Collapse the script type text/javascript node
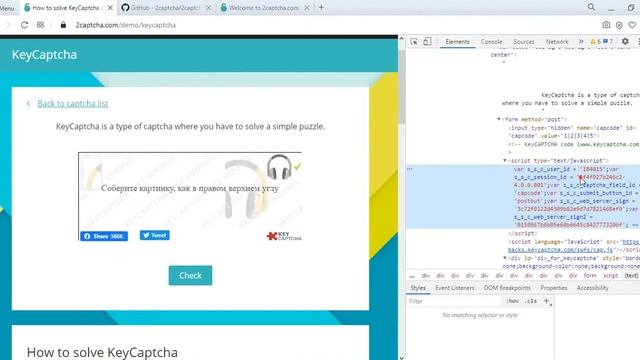Viewport: 640px width, 360px height. point(505,160)
